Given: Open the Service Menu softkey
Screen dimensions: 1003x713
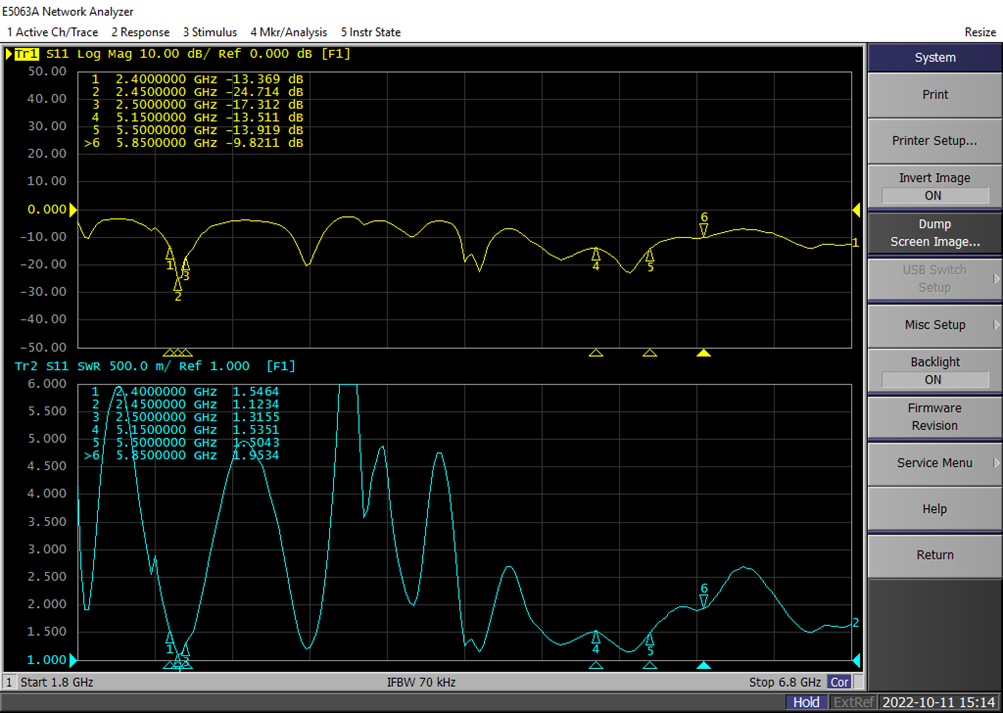Looking at the screenshot, I should point(935,463).
